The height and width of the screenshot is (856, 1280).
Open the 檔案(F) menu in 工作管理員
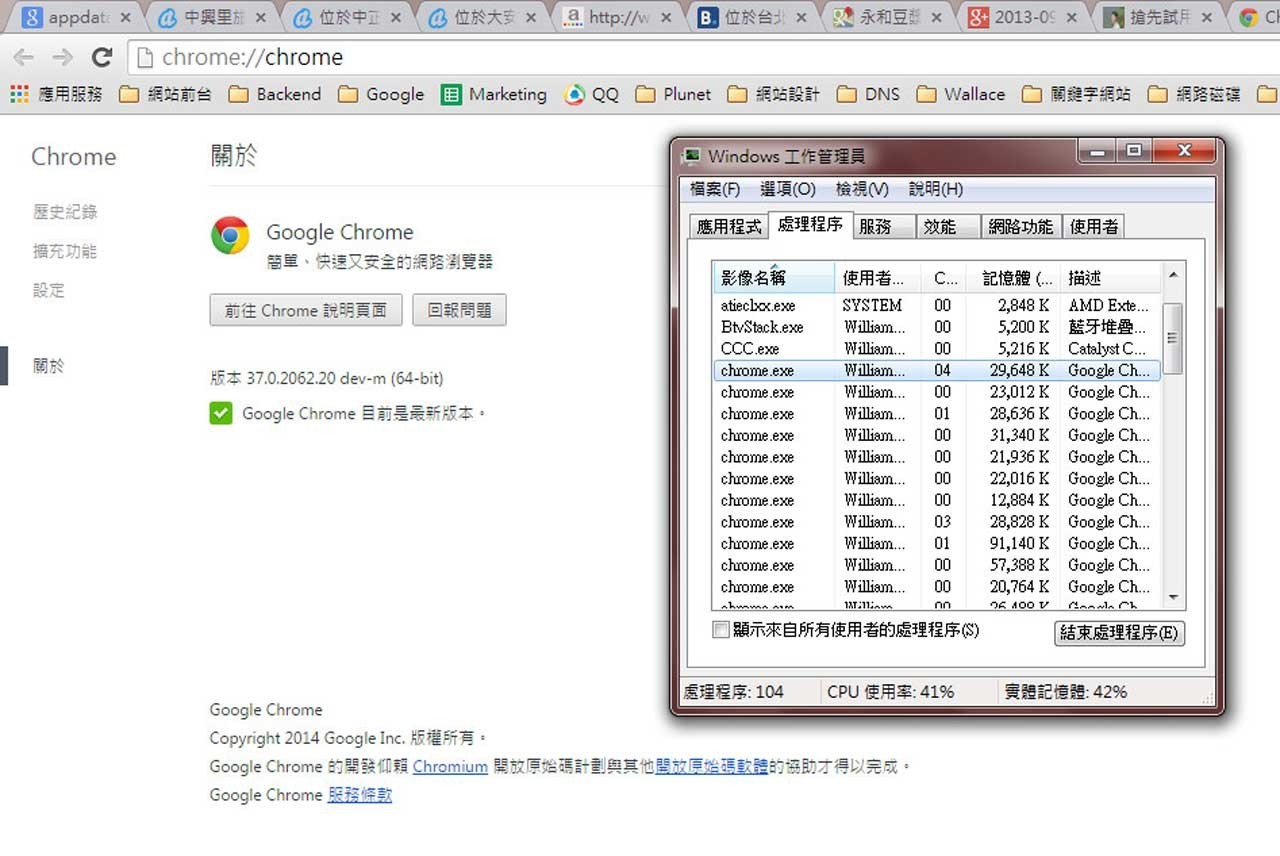[x=715, y=189]
